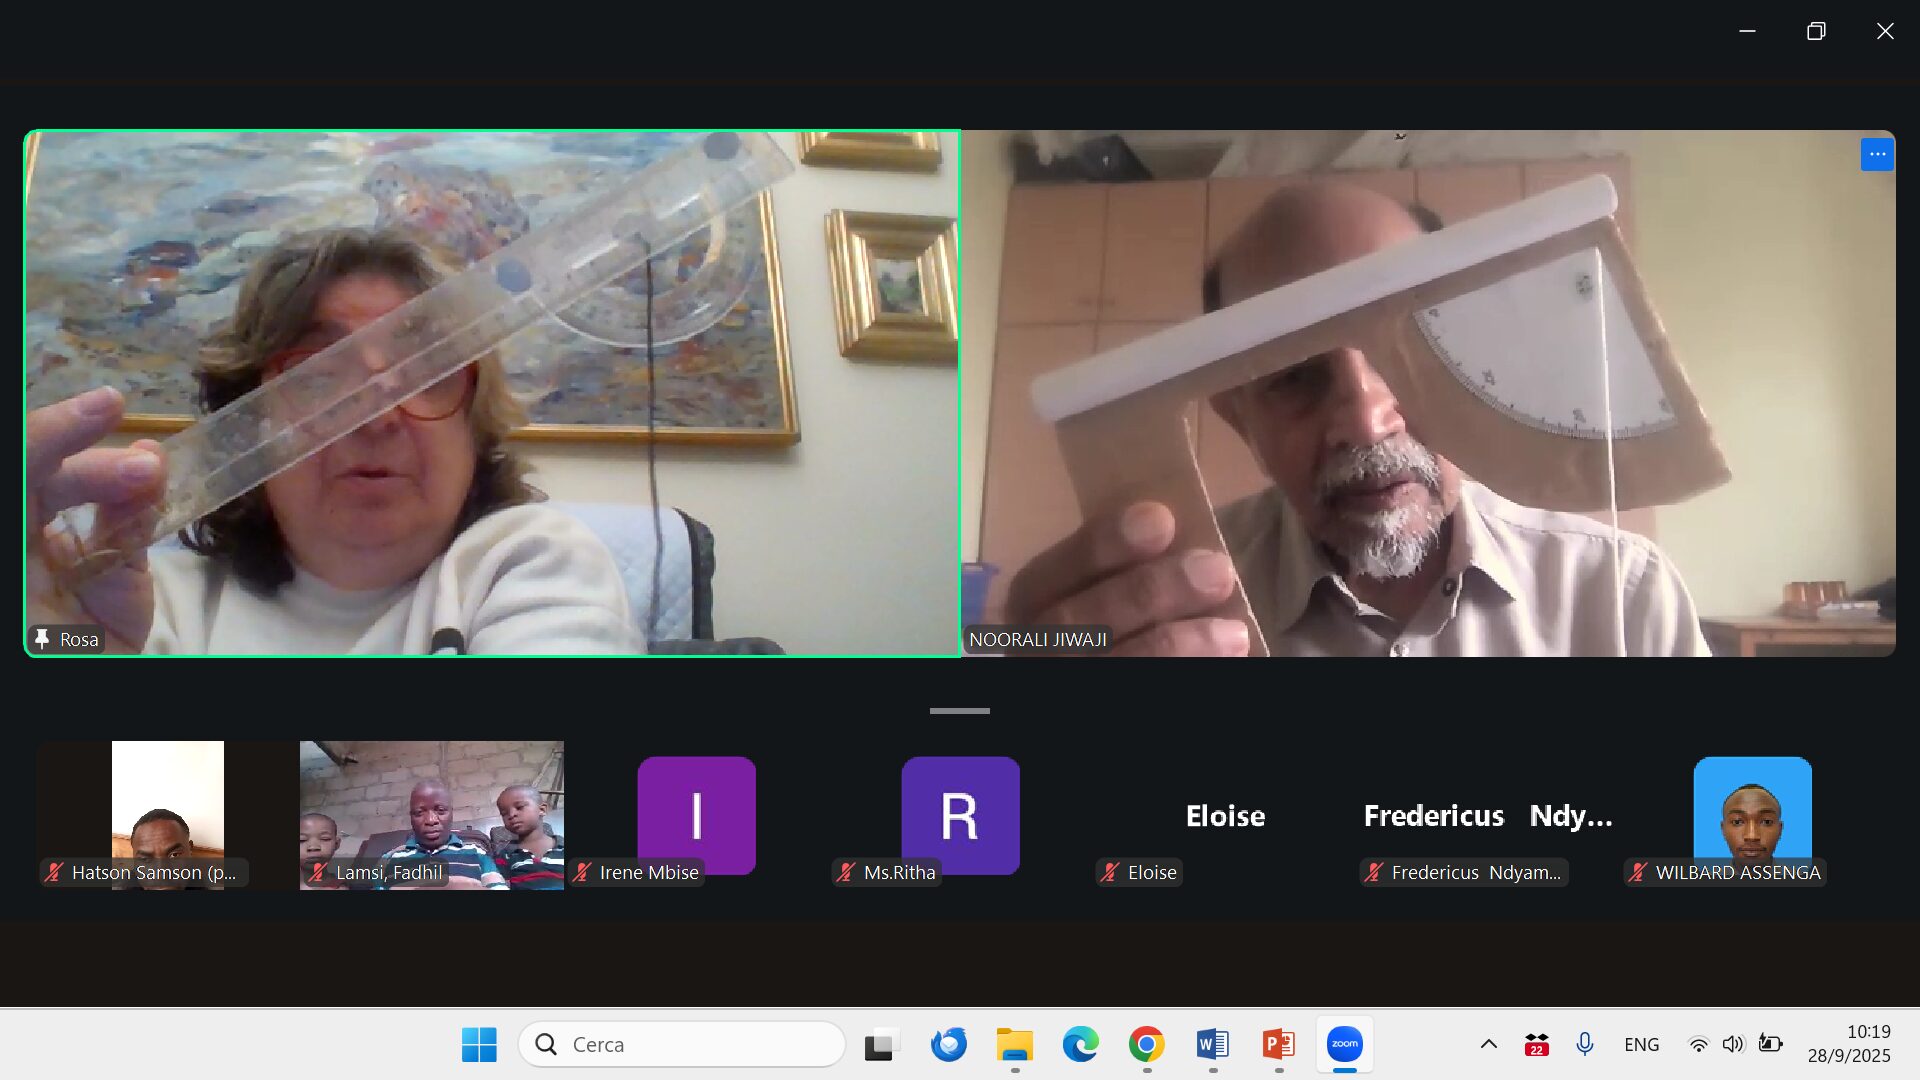Open Microsoft Word from the taskbar
The image size is (1920, 1080).
pos(1212,1044)
